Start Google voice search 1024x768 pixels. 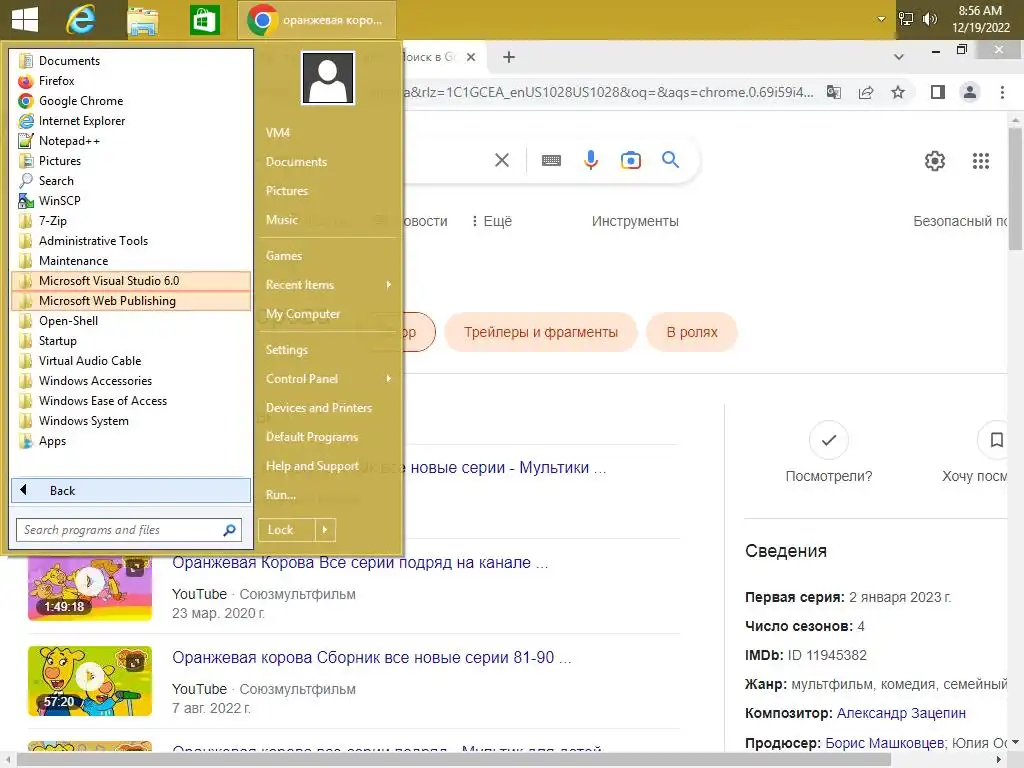[x=590, y=160]
